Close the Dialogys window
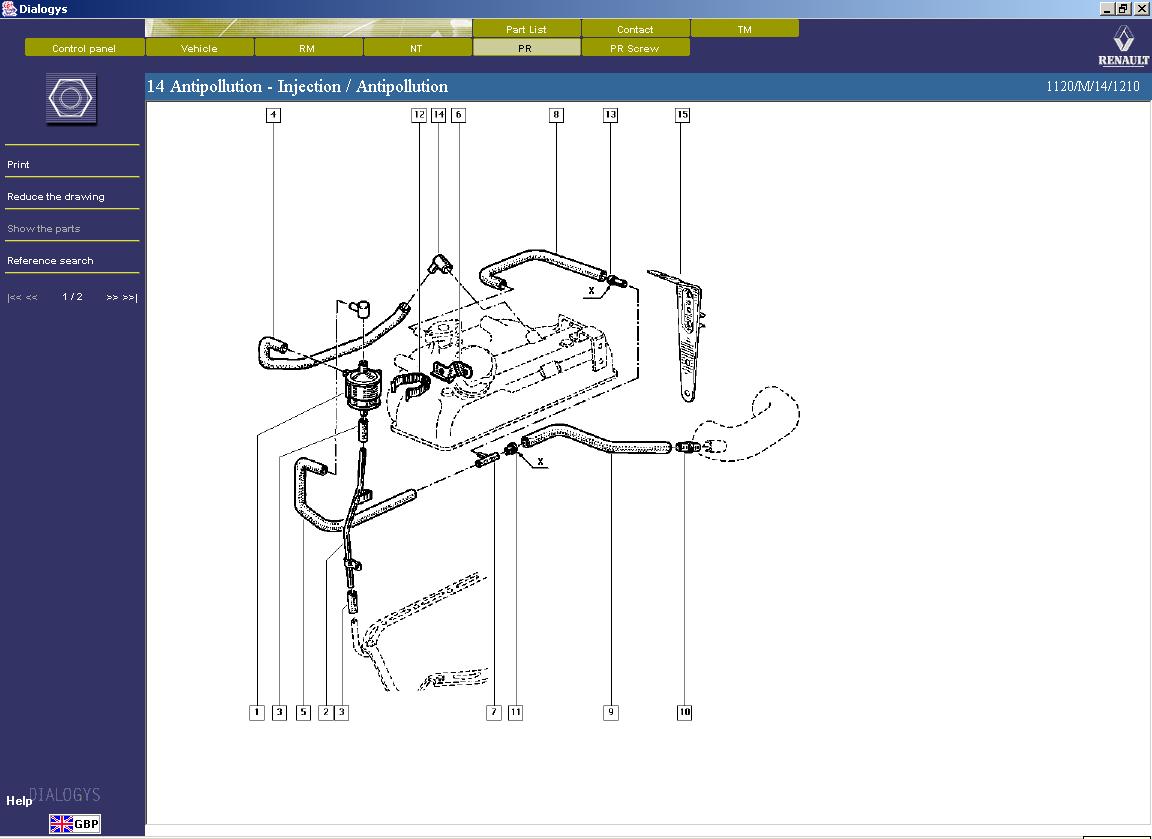1152x839 pixels. [1140, 9]
